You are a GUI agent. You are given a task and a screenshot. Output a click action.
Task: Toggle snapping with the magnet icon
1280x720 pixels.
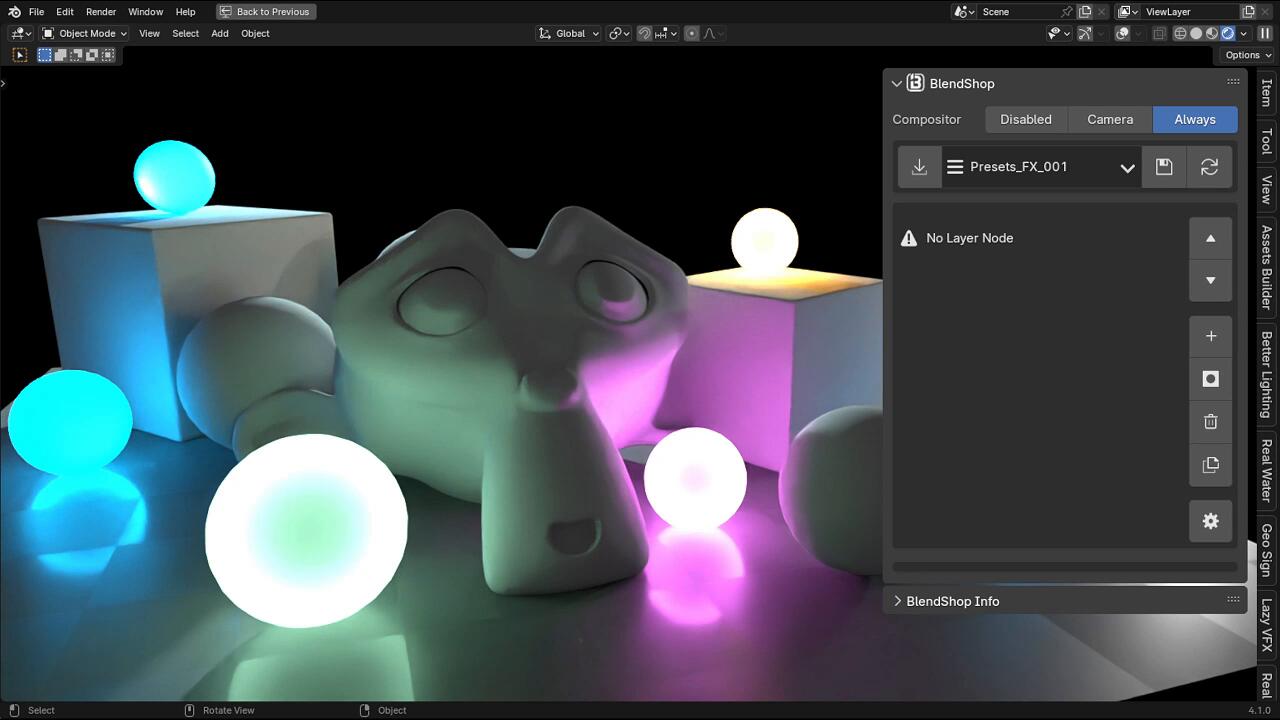pos(645,33)
